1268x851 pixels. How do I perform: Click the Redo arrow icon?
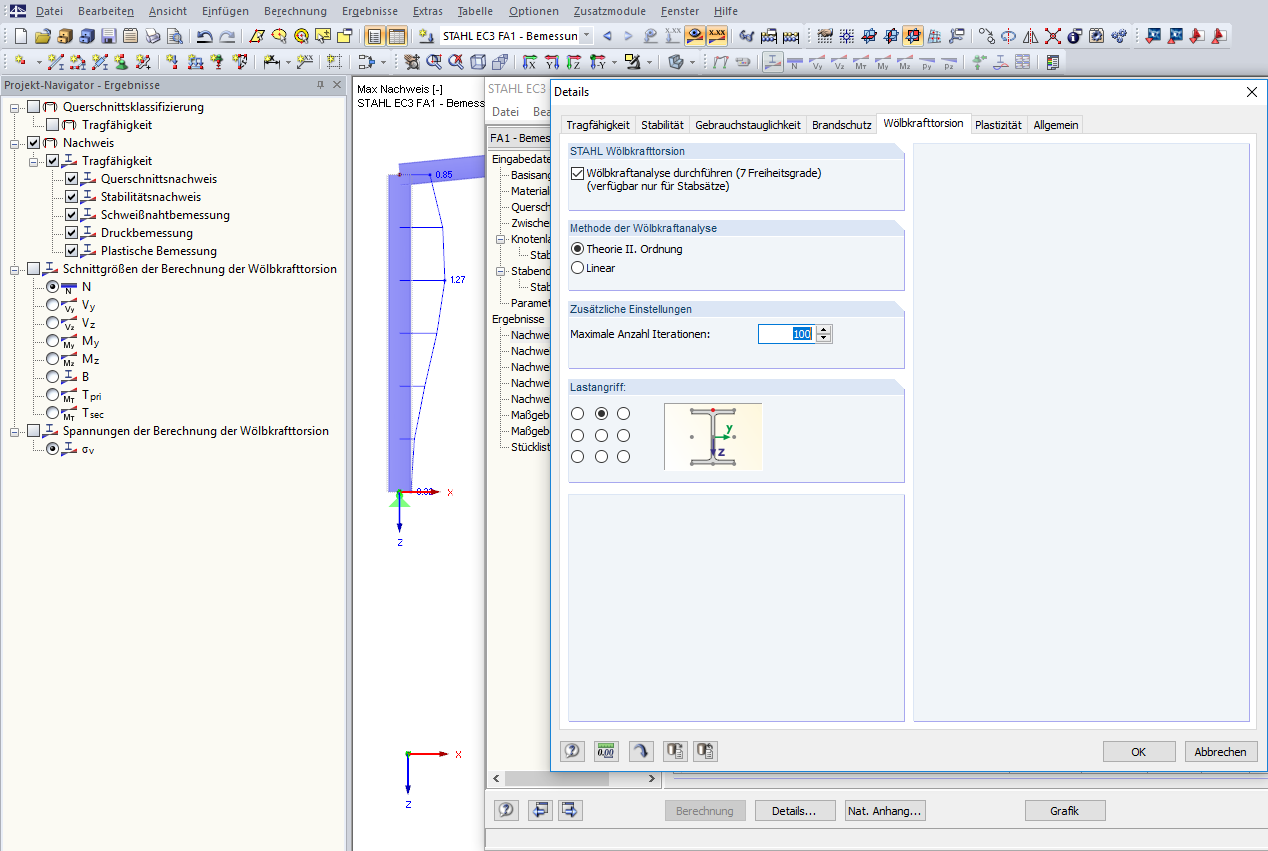pyautogui.click(x=227, y=36)
